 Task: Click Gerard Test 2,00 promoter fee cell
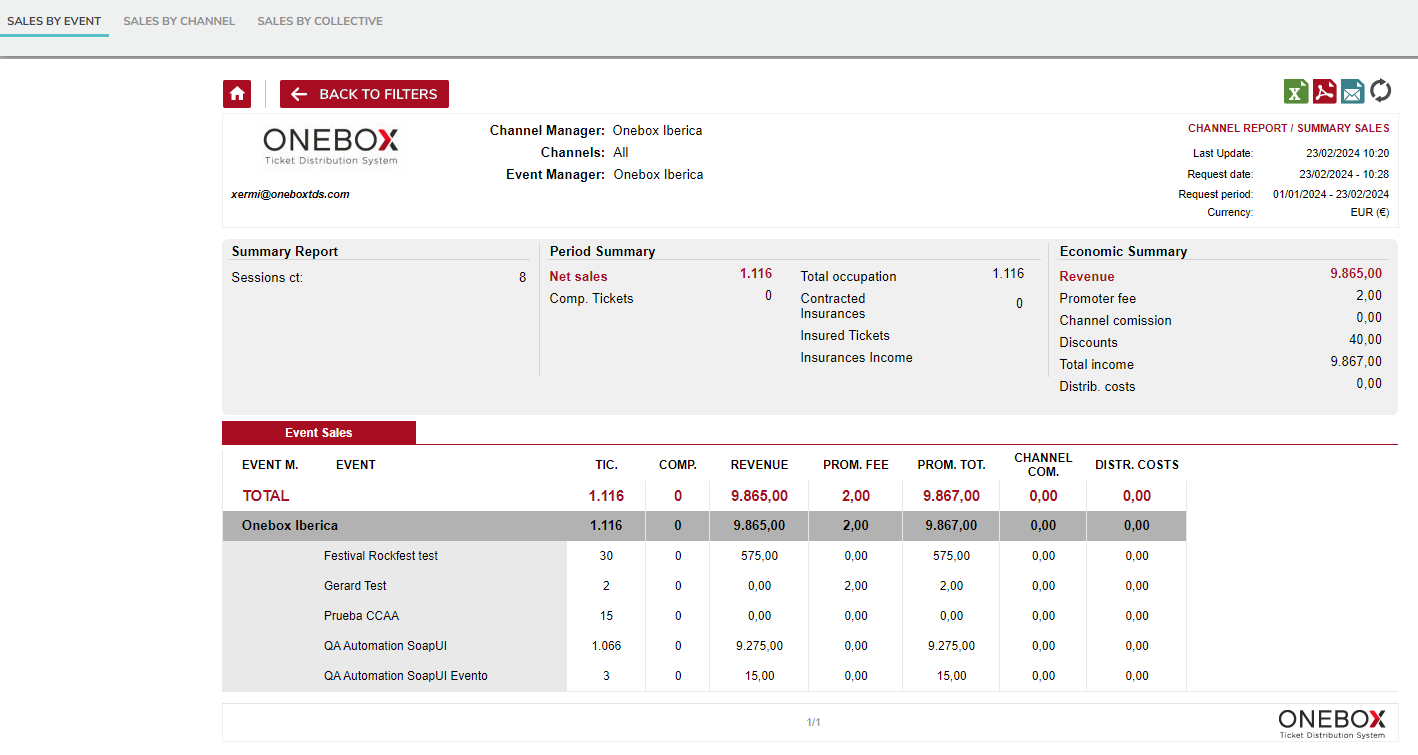[x=856, y=586]
